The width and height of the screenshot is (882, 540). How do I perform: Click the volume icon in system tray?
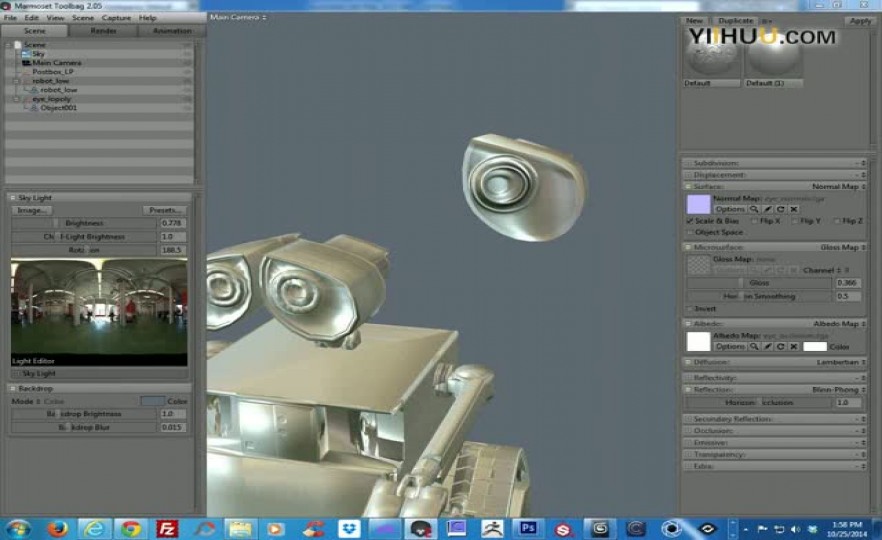pyautogui.click(x=795, y=529)
